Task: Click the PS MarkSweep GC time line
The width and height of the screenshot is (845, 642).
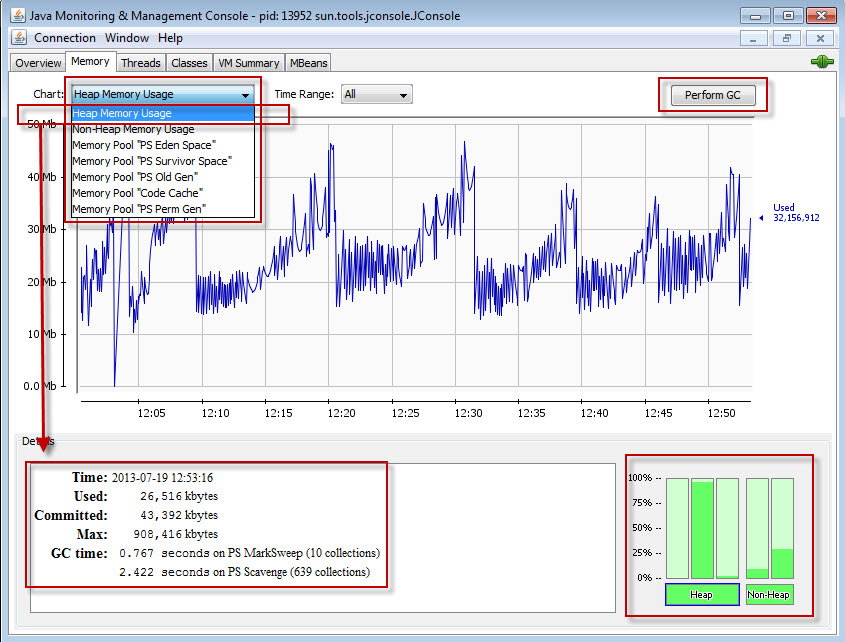Action: click(x=250, y=553)
